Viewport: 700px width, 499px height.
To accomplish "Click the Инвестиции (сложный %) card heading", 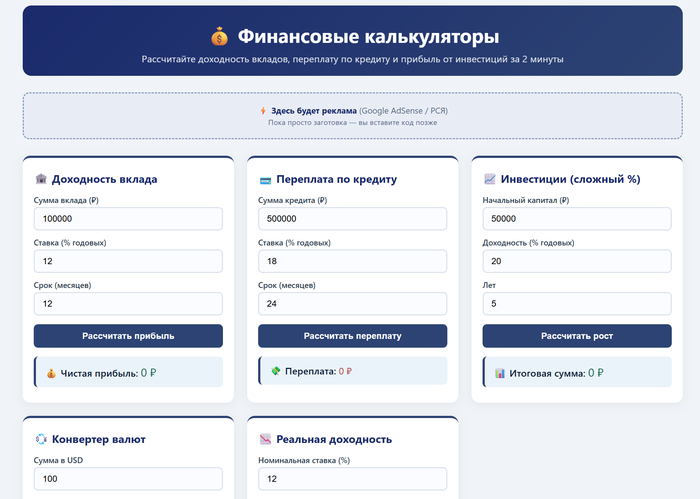I will pos(571,179).
